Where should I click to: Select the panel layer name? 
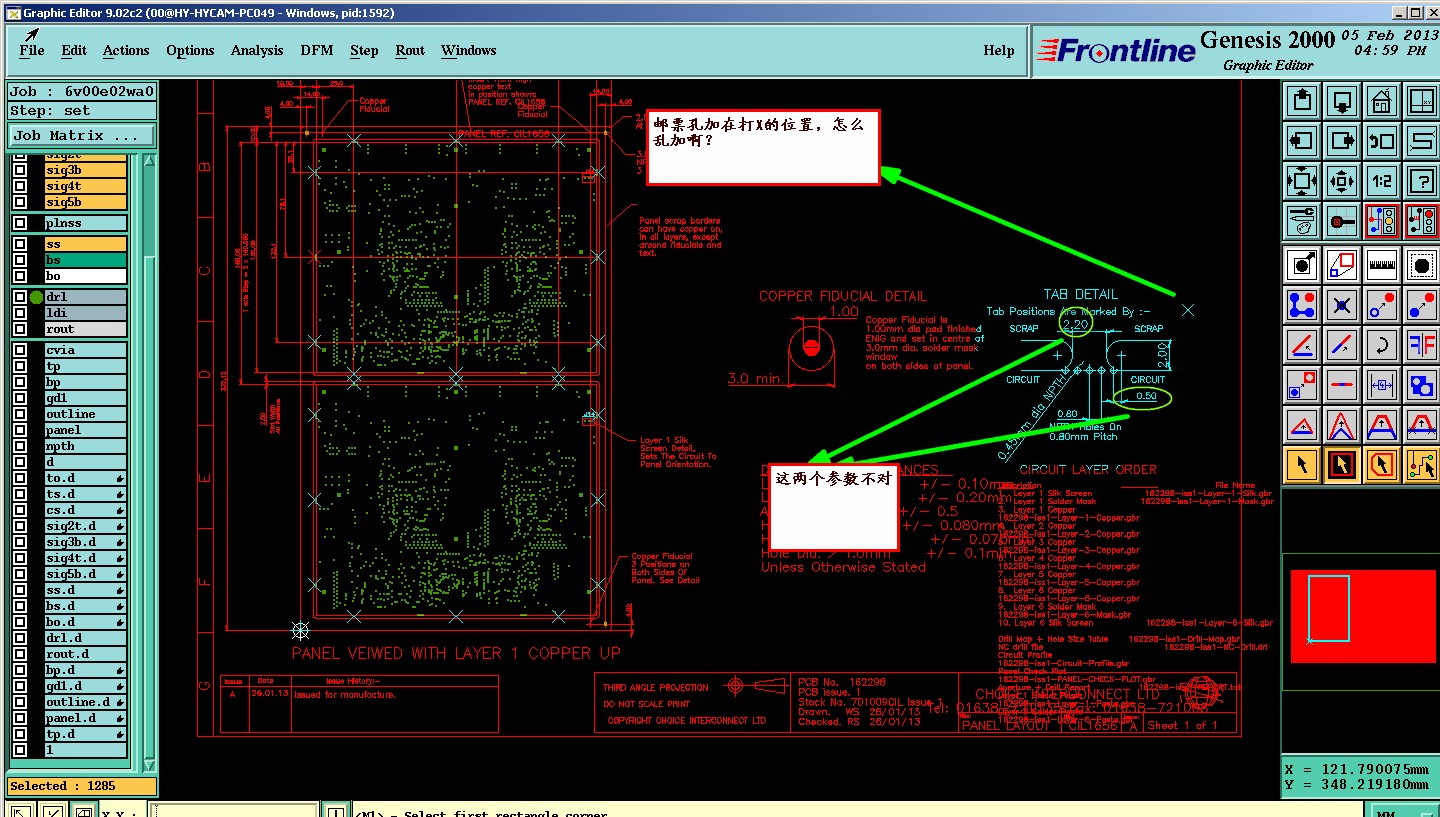[x=86, y=430]
